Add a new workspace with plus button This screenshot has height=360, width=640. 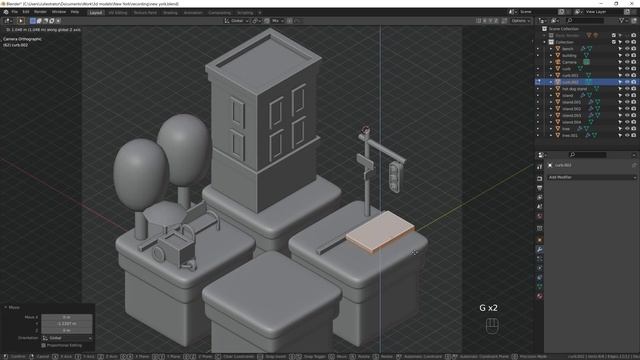(260, 13)
